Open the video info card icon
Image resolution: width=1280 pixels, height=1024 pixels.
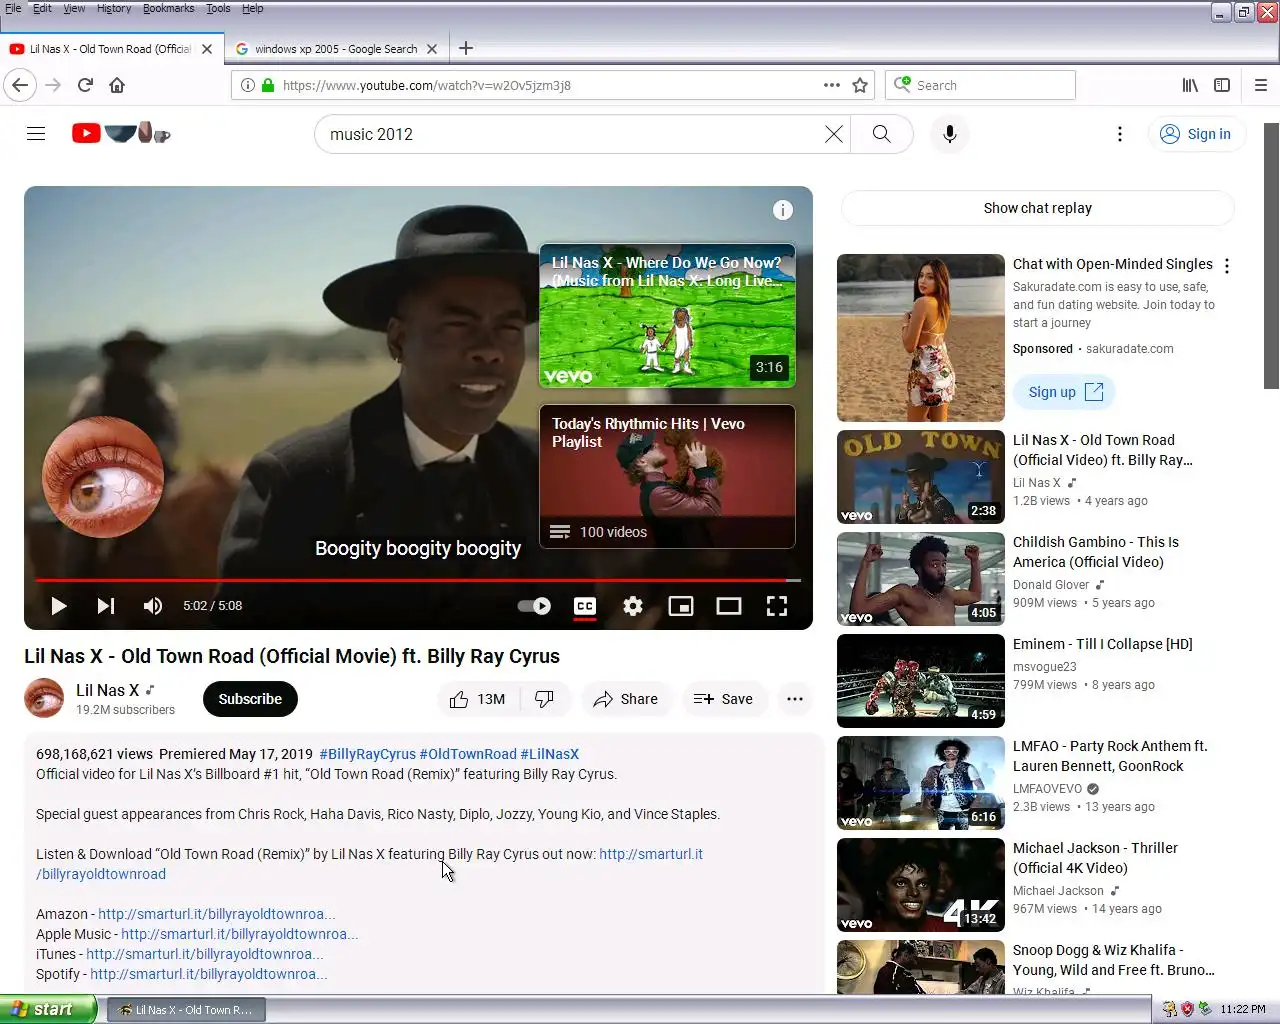click(783, 210)
